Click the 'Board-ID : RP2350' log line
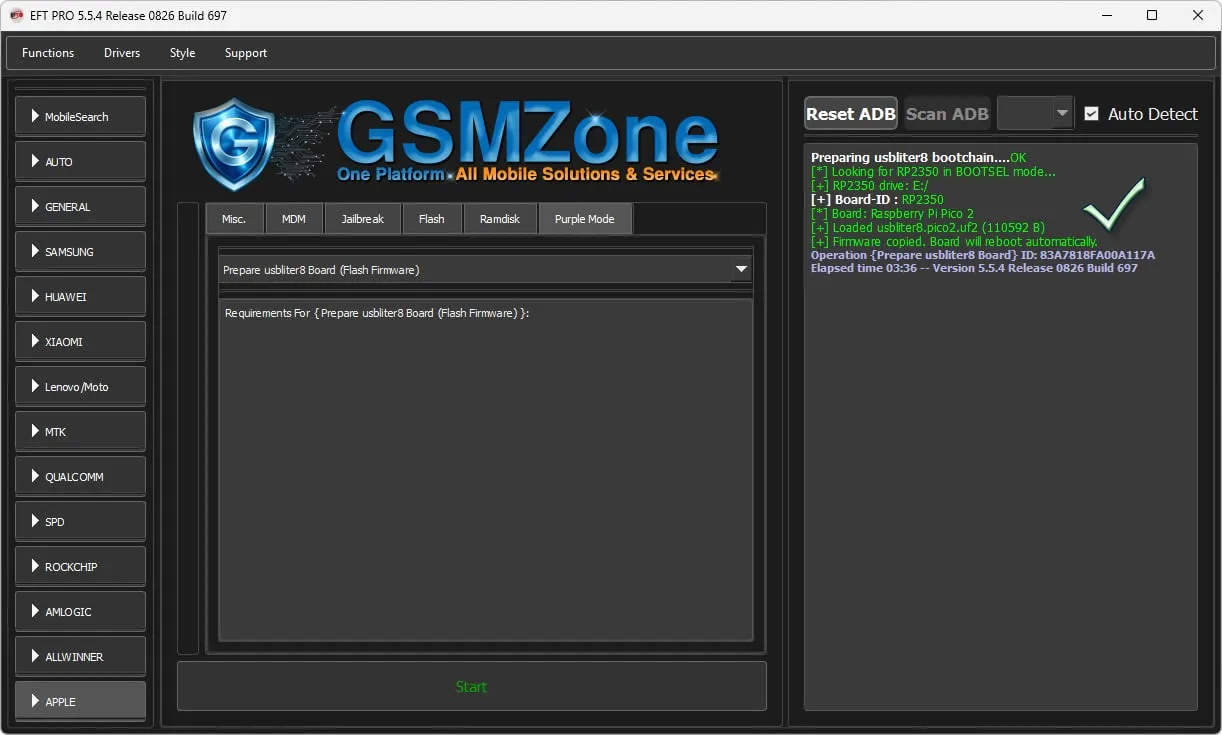 coord(877,200)
